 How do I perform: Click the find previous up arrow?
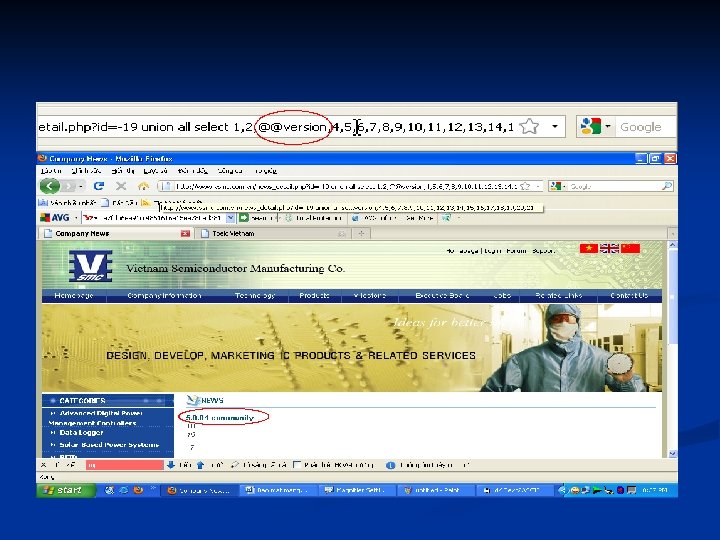(200, 465)
